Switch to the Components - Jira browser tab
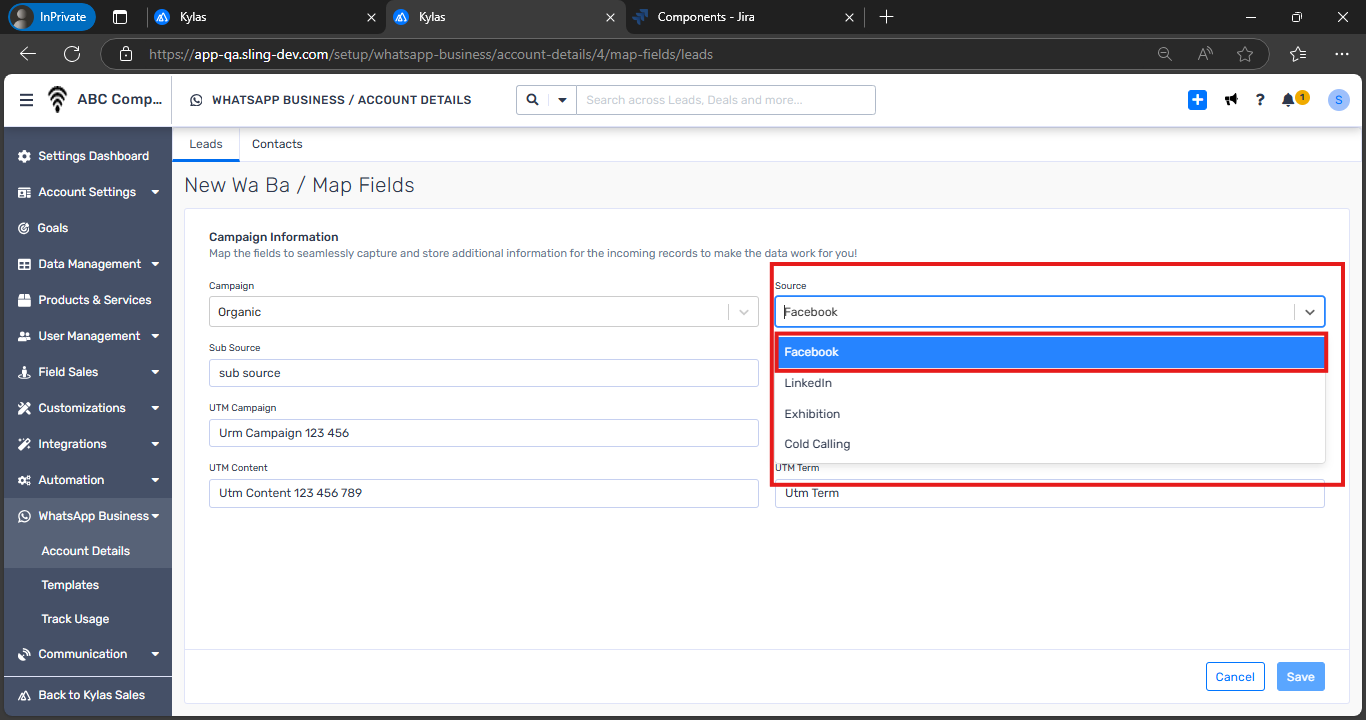This screenshot has width=1366, height=720. click(744, 17)
